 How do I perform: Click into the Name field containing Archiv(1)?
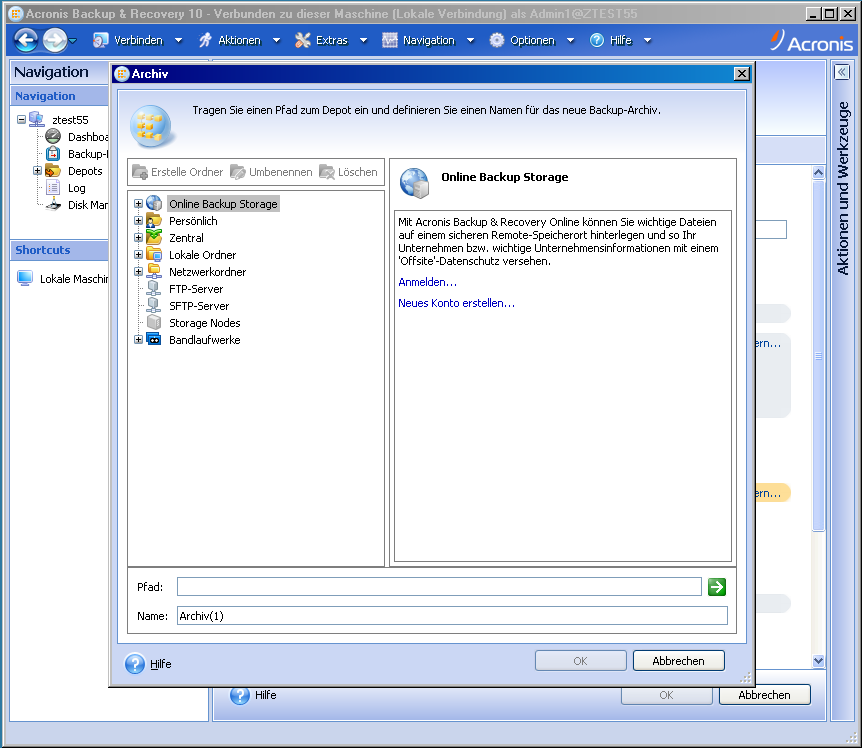(452, 616)
